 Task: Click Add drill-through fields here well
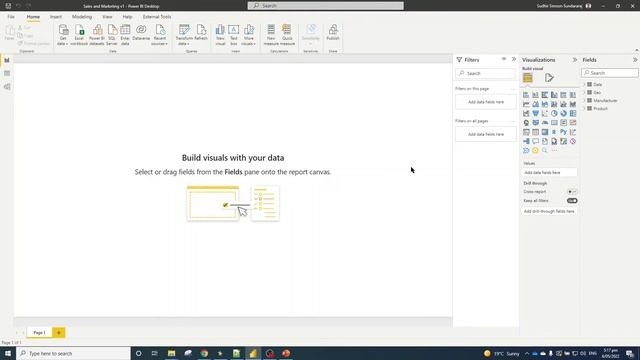point(550,211)
